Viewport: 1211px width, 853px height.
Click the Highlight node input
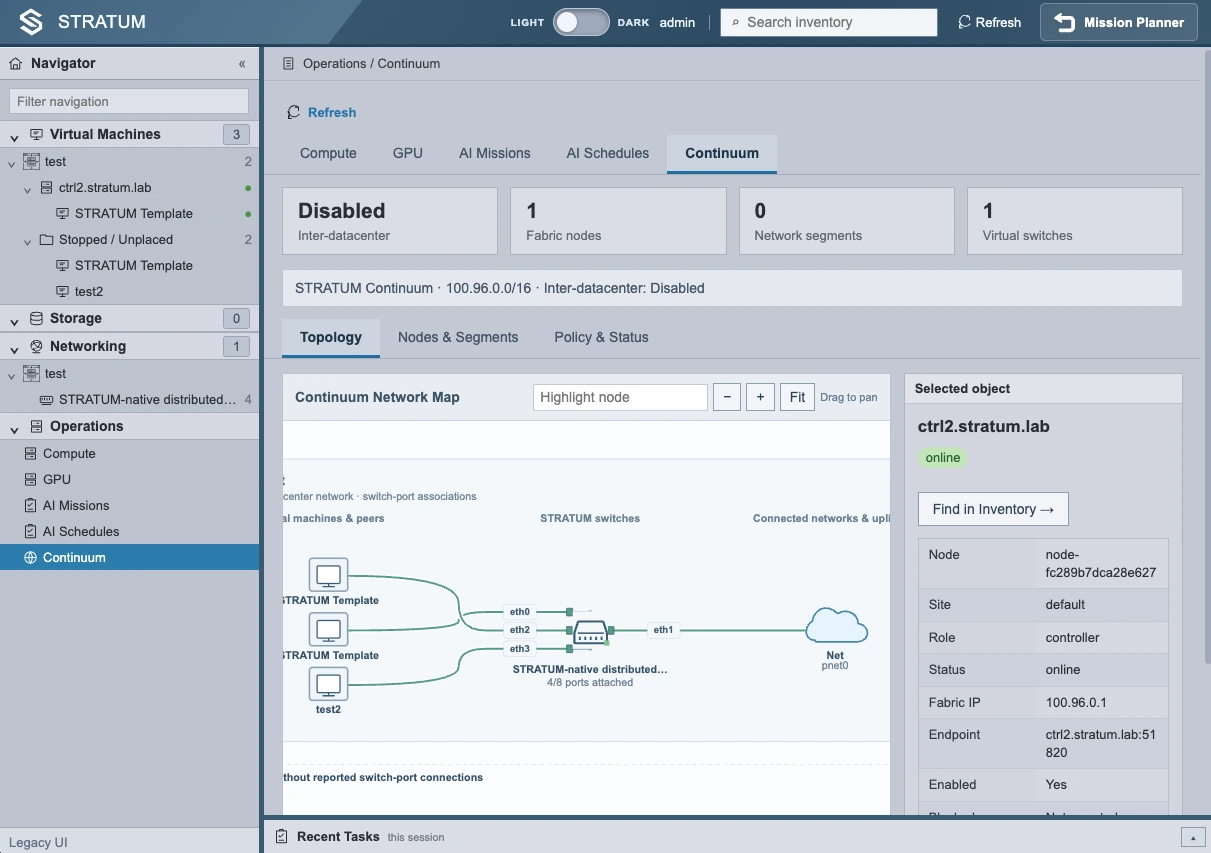(620, 397)
